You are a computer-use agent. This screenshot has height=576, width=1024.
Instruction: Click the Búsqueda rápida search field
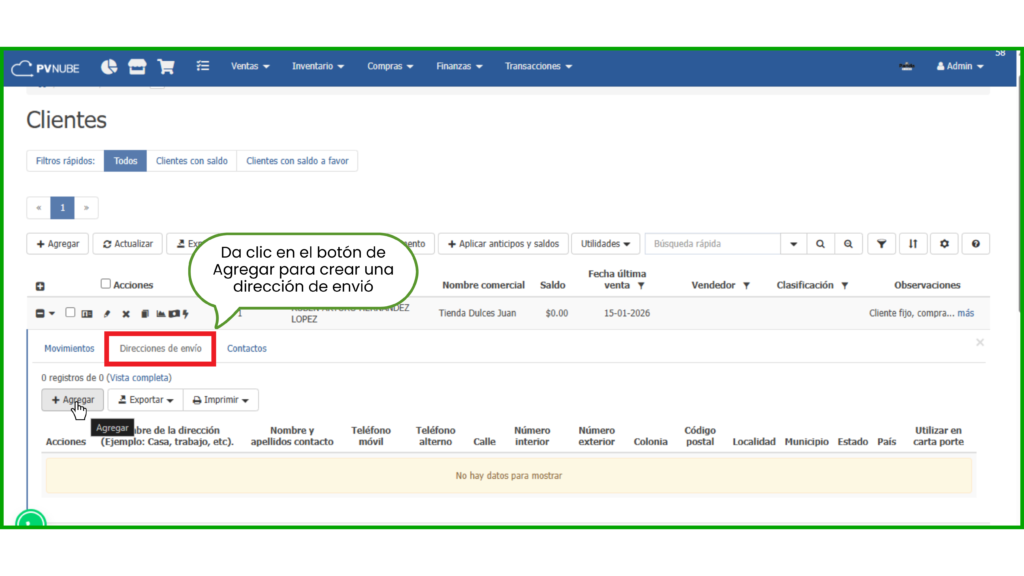712,244
